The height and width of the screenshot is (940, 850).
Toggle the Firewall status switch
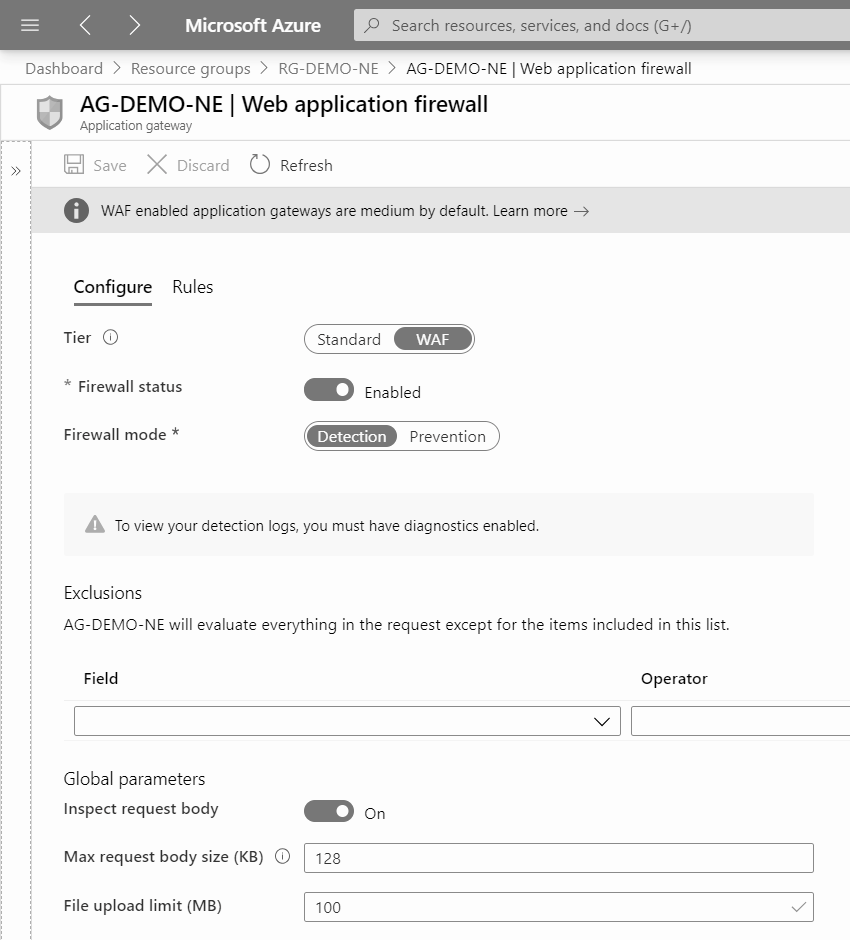click(x=329, y=390)
